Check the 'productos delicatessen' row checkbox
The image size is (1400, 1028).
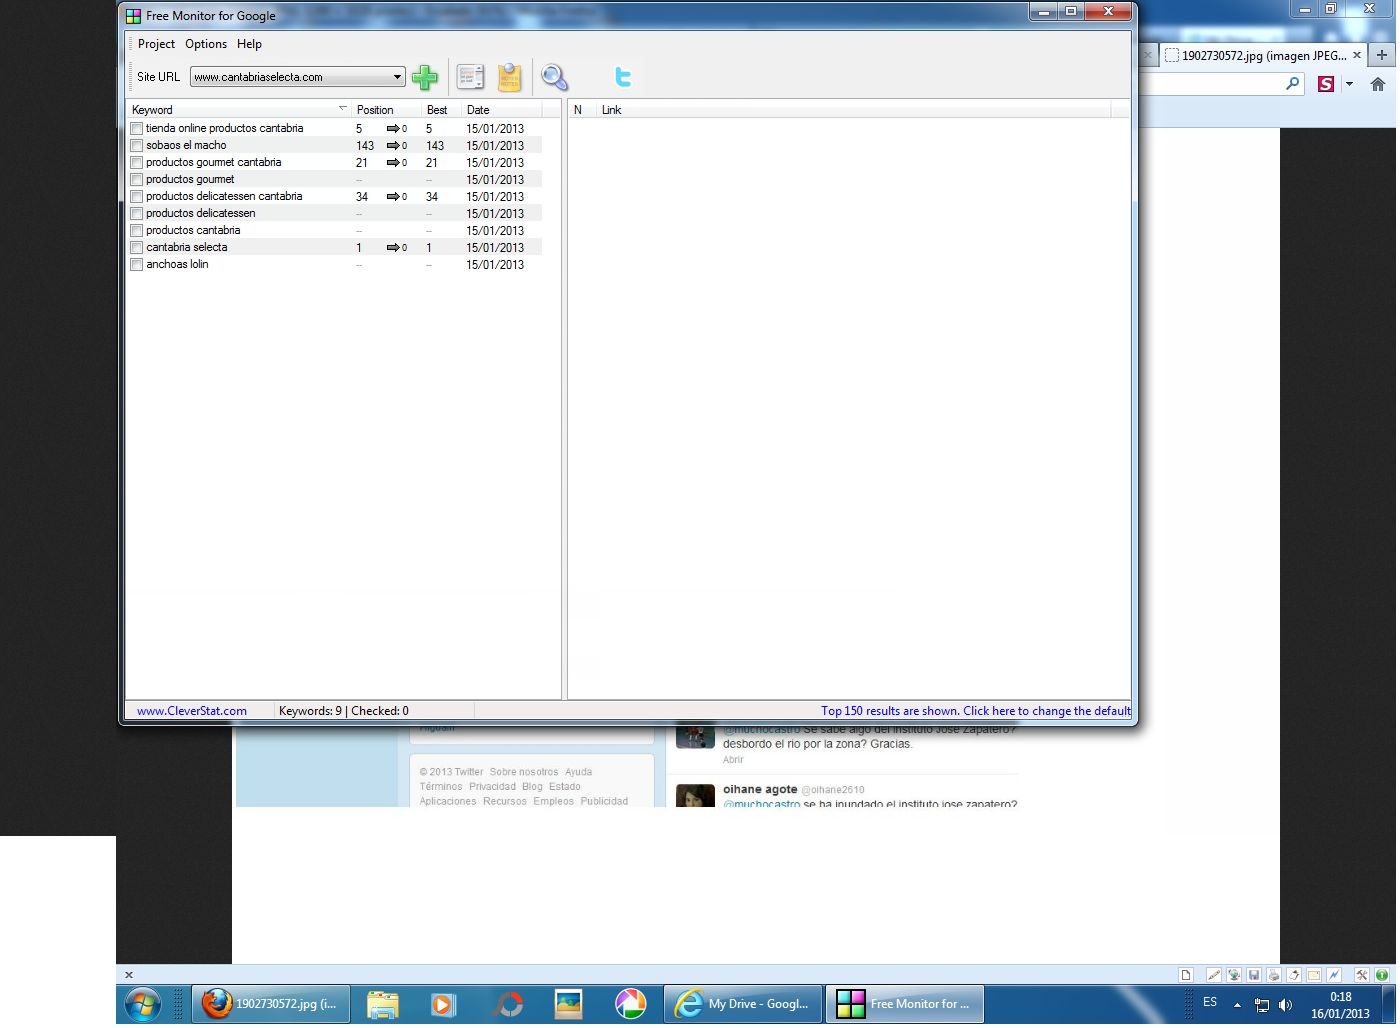tap(137, 213)
